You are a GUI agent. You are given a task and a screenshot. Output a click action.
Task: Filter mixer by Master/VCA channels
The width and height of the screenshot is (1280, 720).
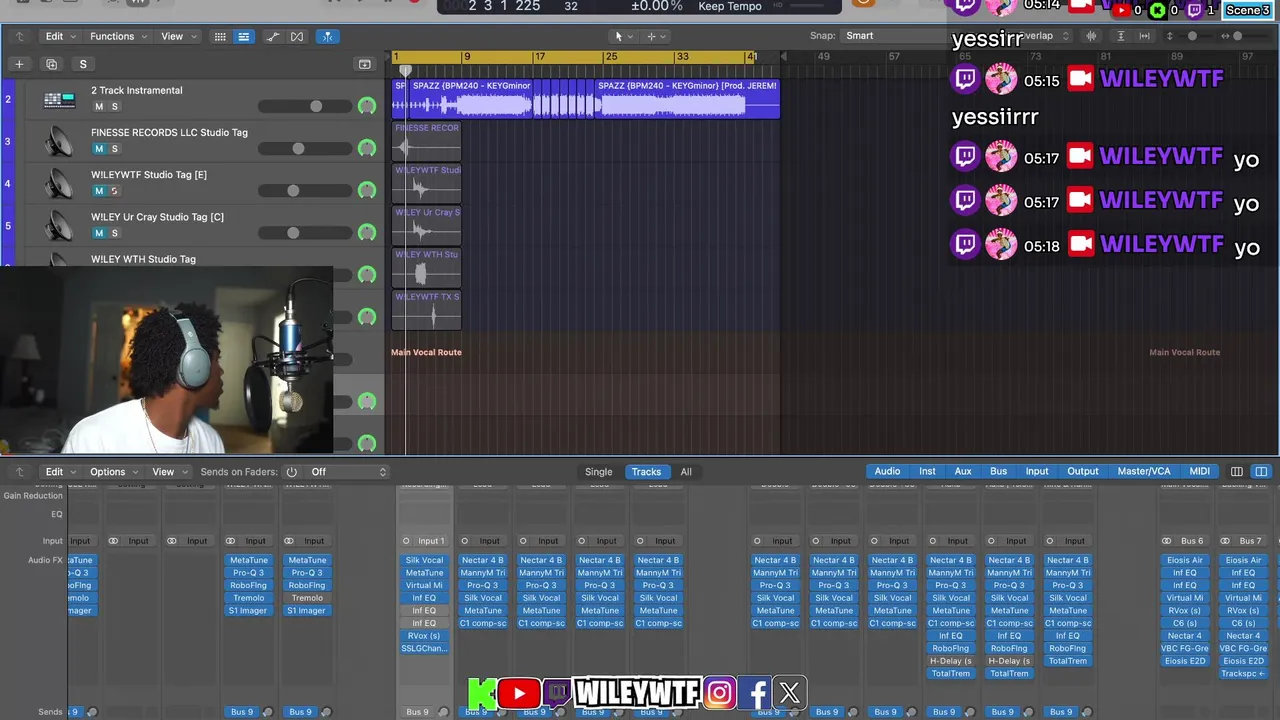(x=1144, y=472)
